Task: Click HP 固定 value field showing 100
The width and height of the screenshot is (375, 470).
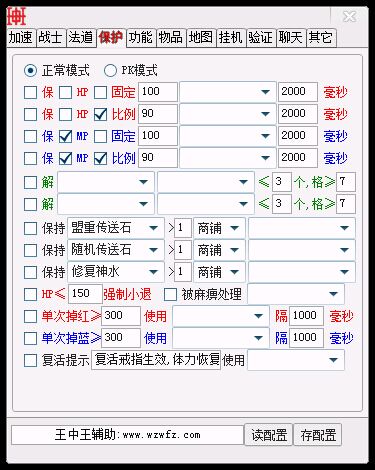Action: pyautogui.click(x=158, y=92)
